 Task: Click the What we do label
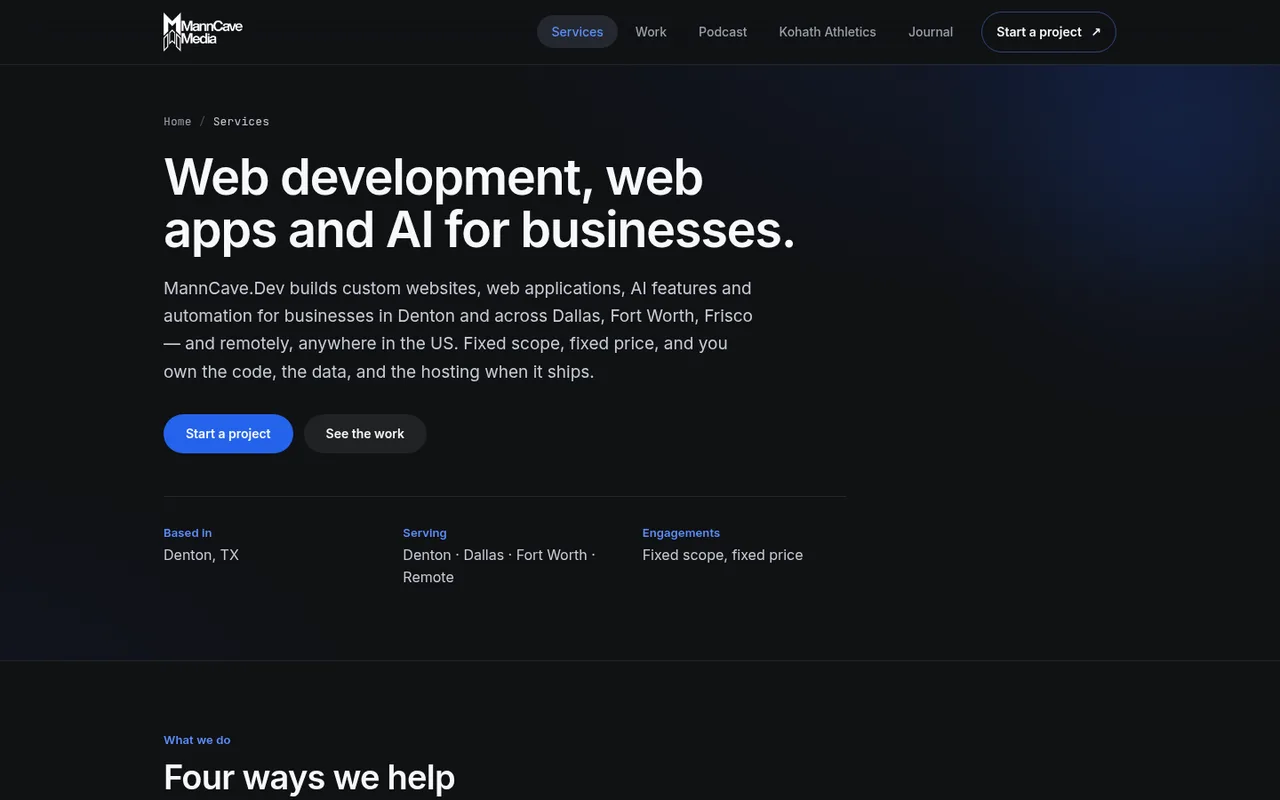pyautogui.click(x=197, y=740)
